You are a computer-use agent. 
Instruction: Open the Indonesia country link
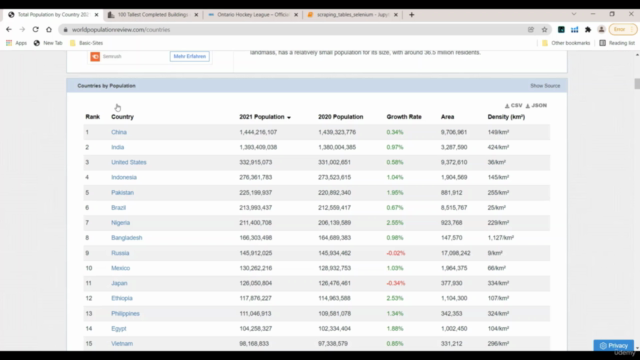coord(124,178)
